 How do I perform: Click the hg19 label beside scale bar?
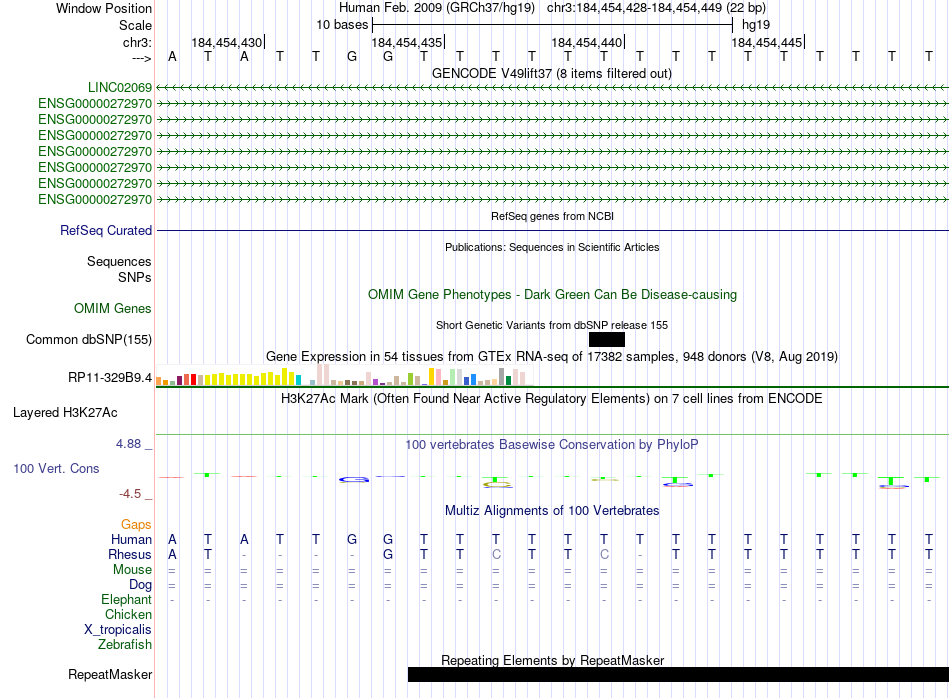[756, 25]
